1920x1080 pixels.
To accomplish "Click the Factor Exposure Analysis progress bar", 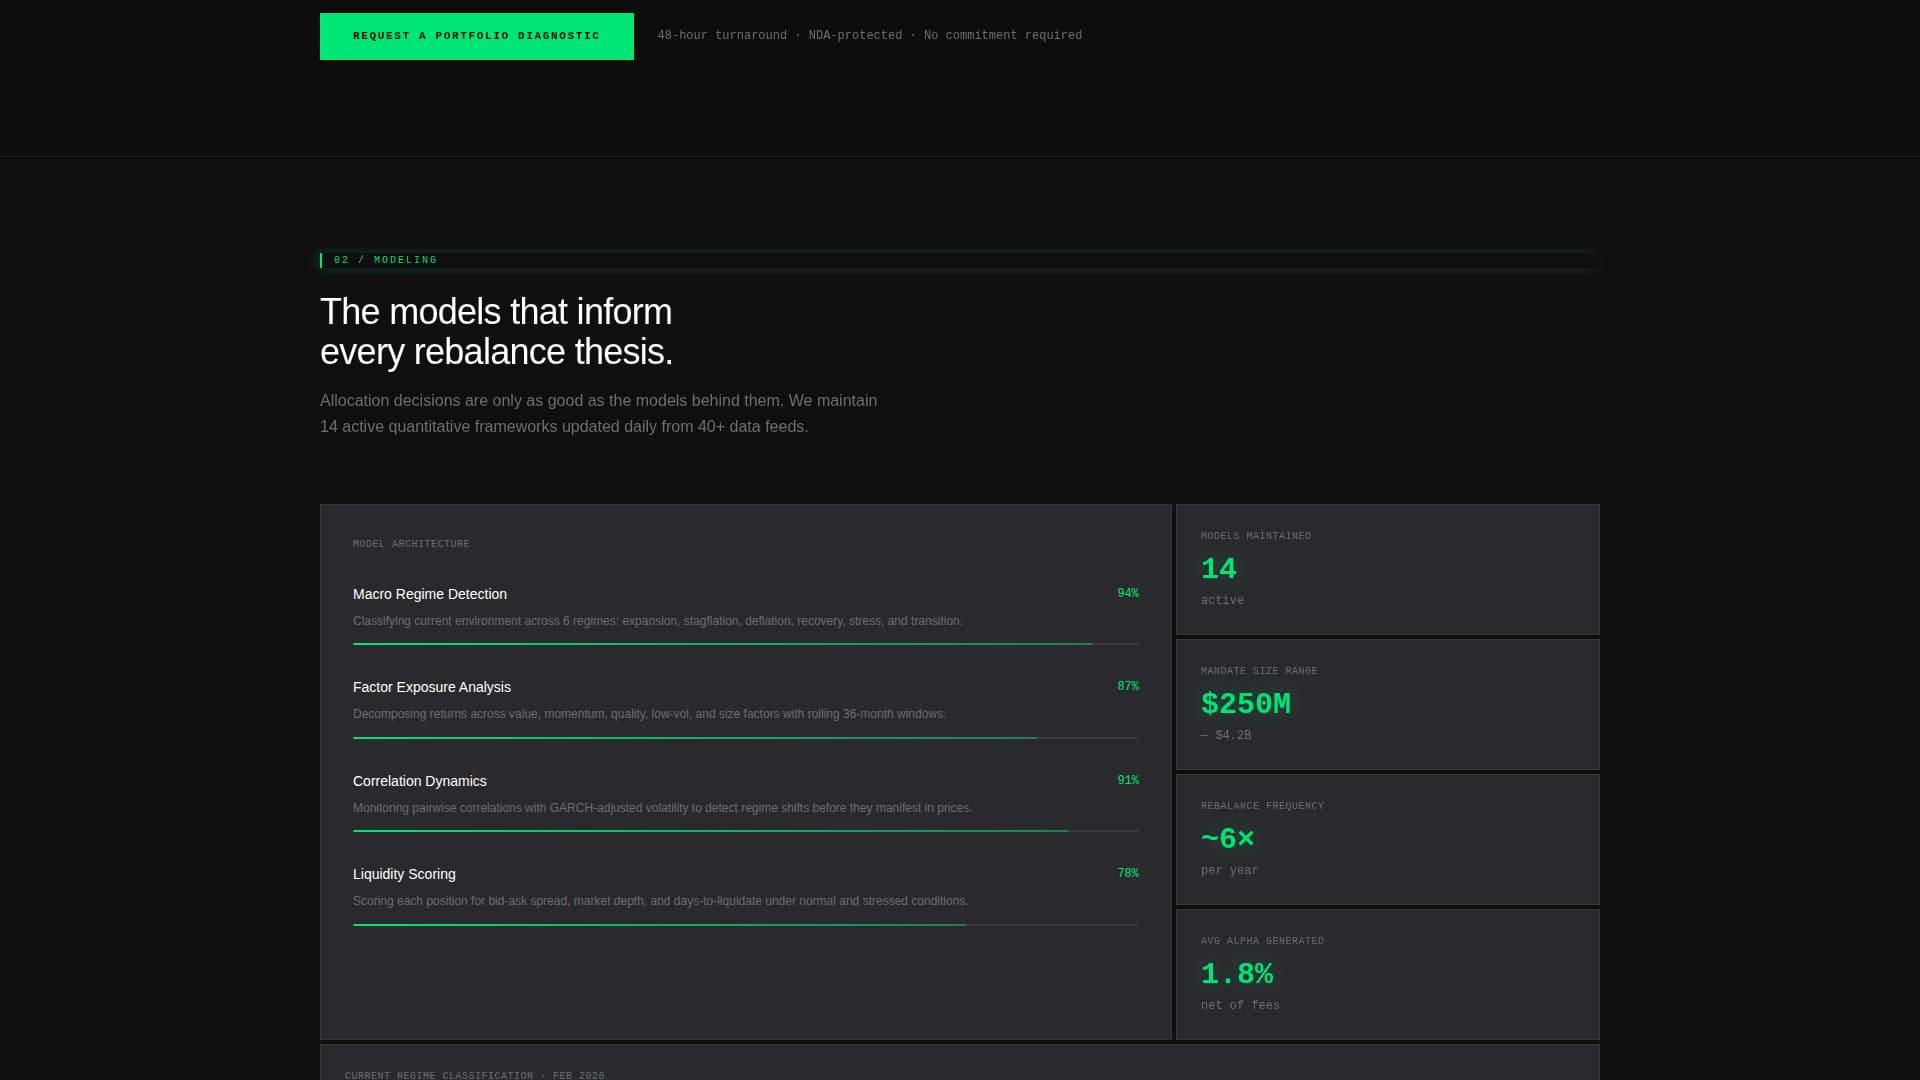I will click(745, 738).
